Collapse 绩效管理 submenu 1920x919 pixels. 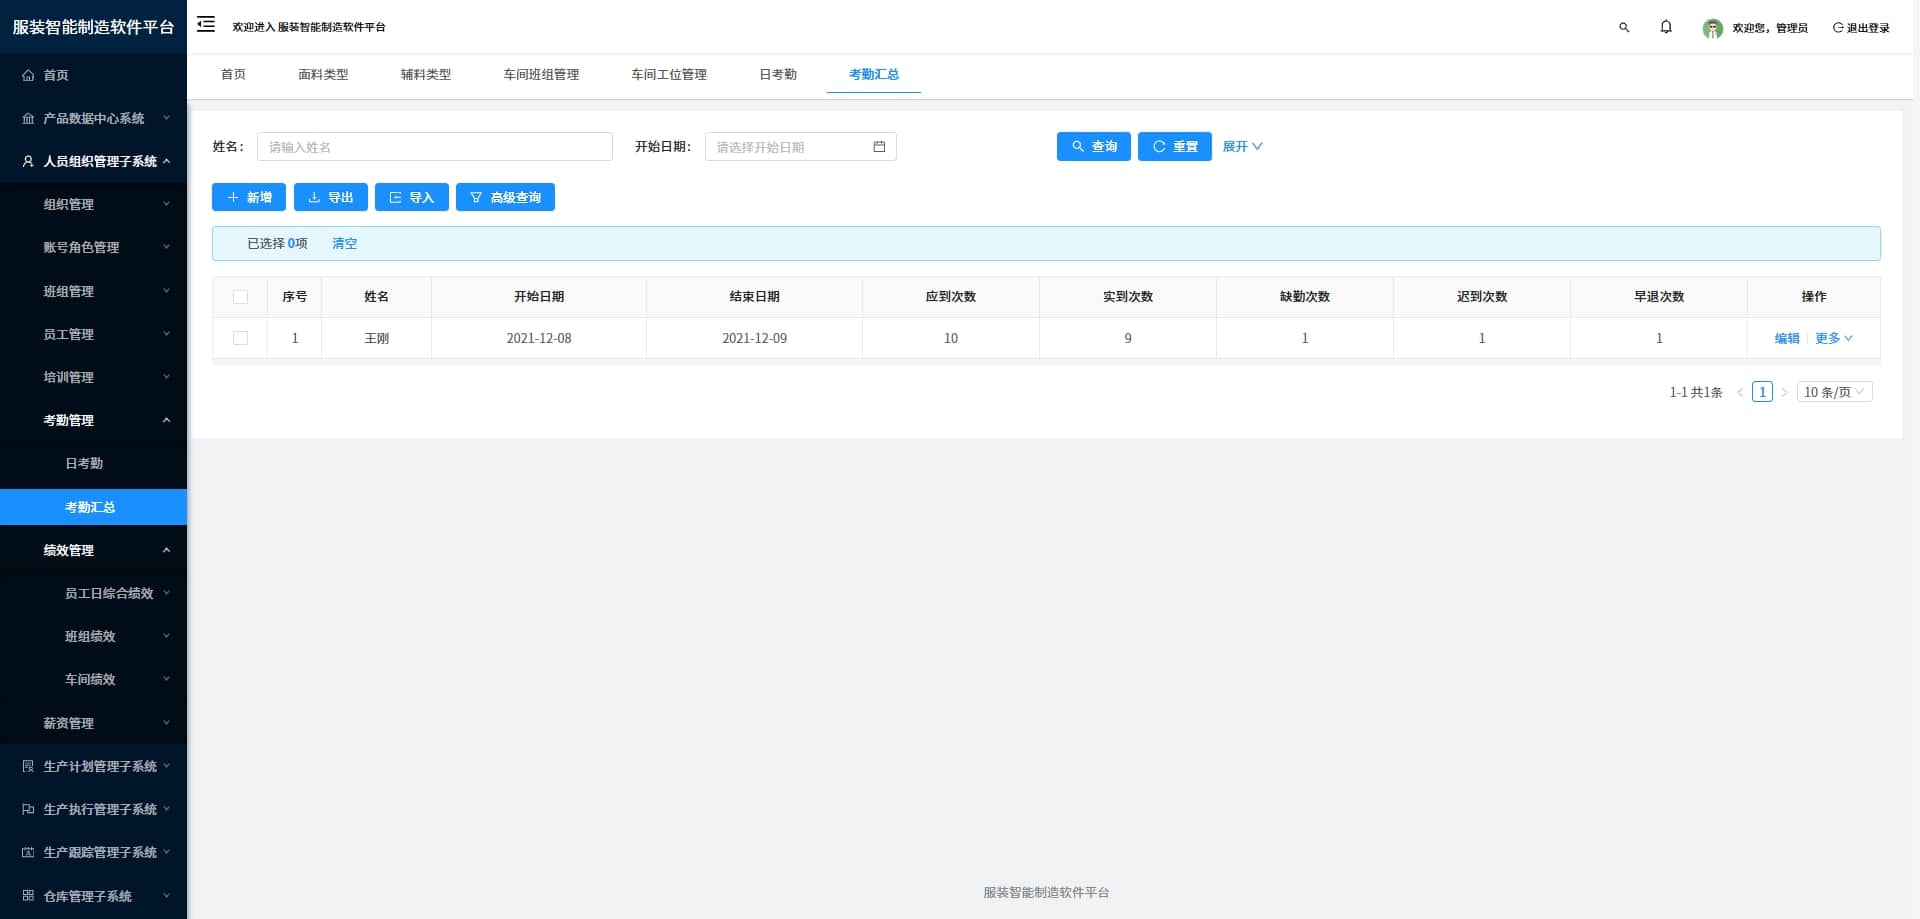pyautogui.click(x=93, y=550)
